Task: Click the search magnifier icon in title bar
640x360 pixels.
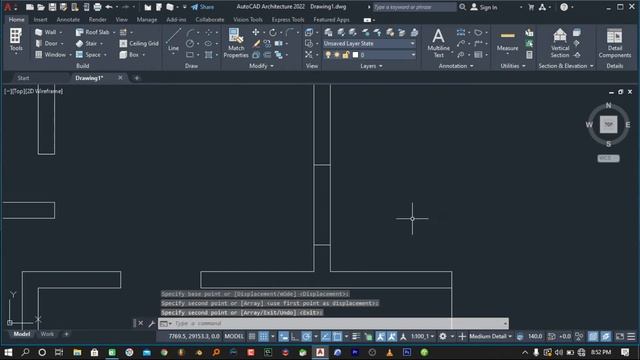Action: pyautogui.click(x=462, y=7)
